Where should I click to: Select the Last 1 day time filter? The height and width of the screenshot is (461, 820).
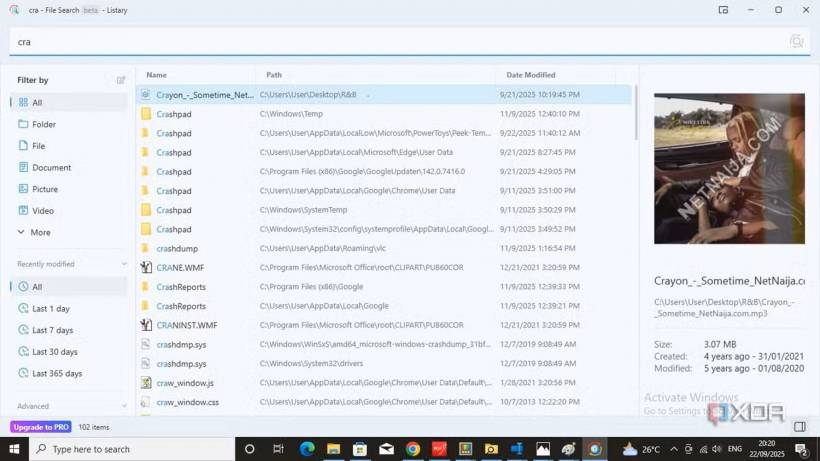coord(50,309)
